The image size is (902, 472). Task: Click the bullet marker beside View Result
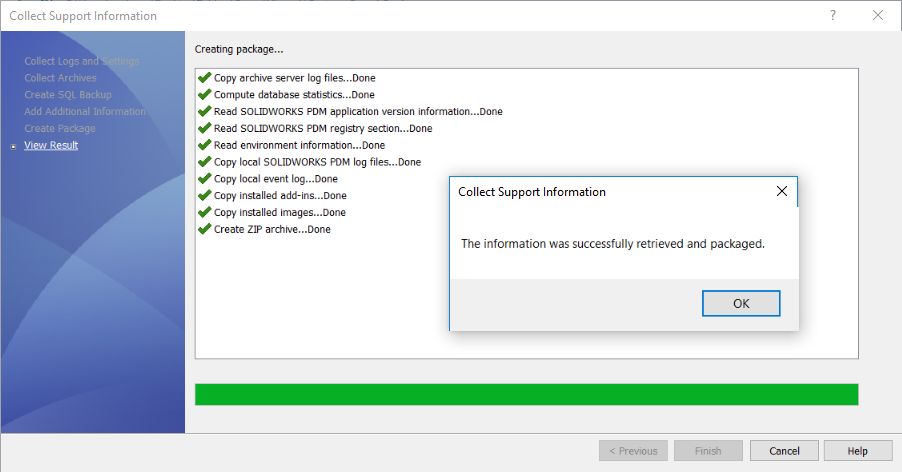pyautogui.click(x=14, y=147)
